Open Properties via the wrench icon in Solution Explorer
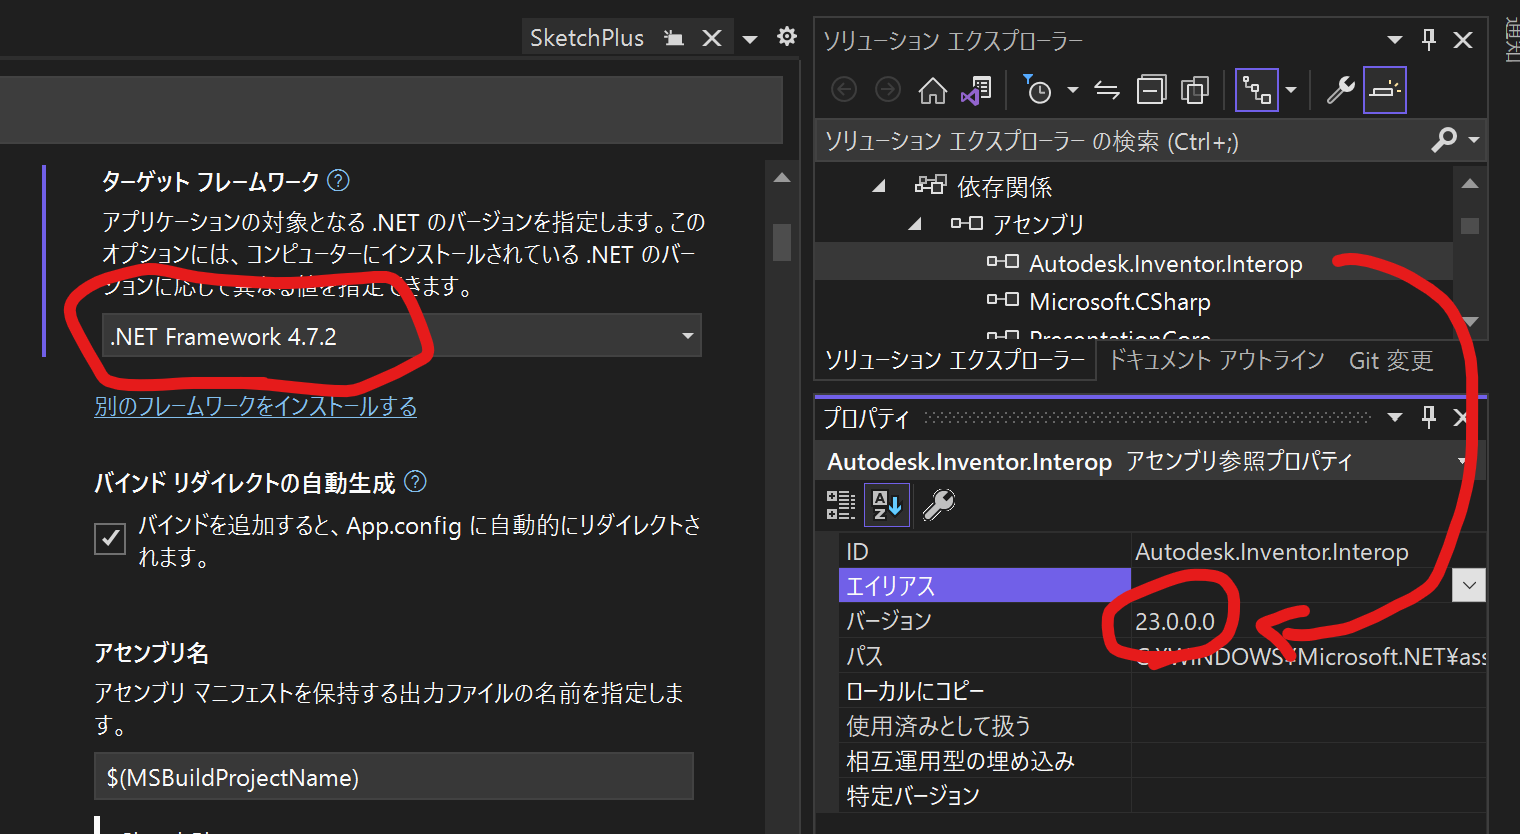Screen dimensions: 1520x834 pyautogui.click(x=1339, y=89)
